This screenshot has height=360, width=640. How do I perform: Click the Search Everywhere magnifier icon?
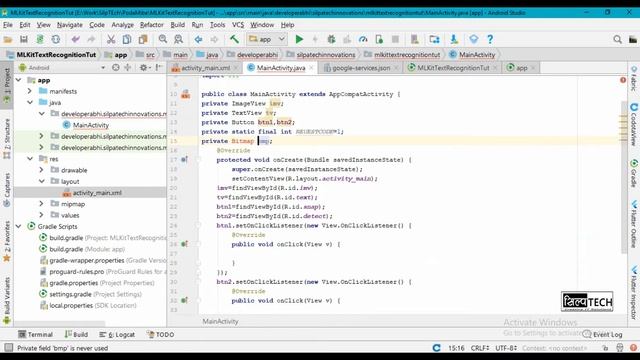(618, 40)
